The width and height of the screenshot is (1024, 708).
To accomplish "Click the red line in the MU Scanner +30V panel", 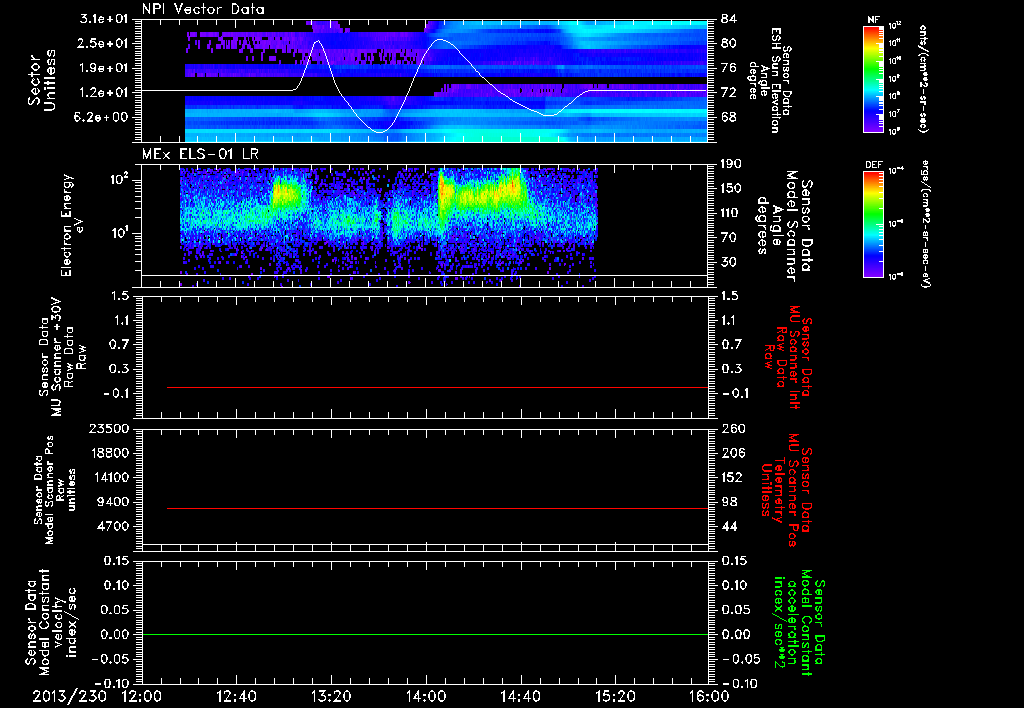I will (x=438, y=387).
